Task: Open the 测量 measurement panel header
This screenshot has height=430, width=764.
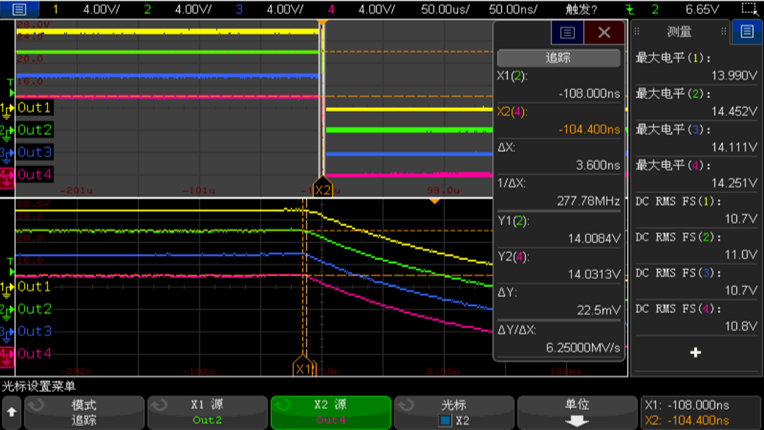Action: 679,32
